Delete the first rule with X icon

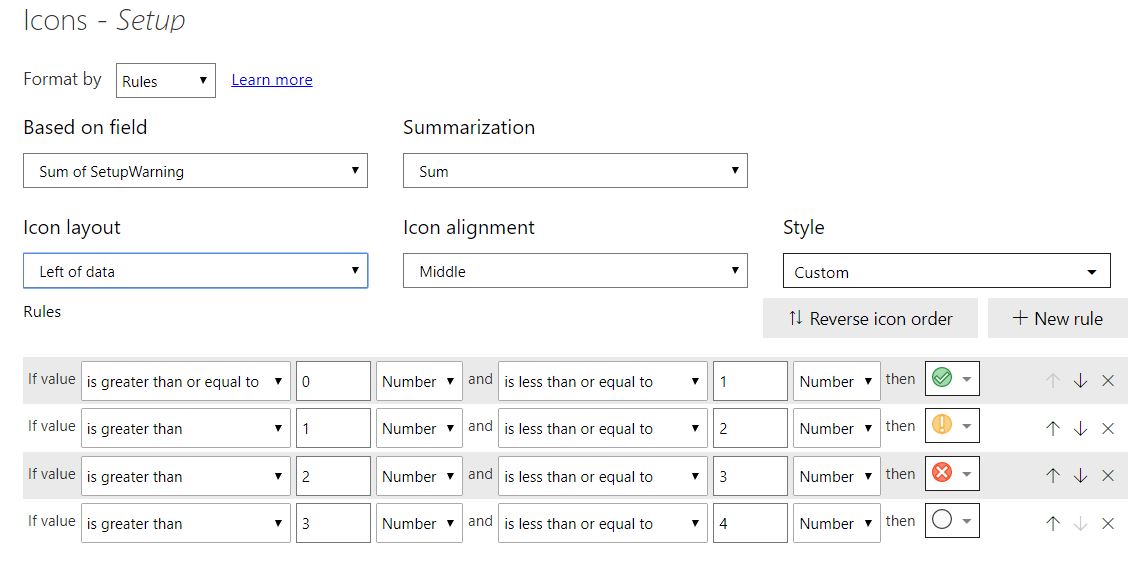tap(1107, 381)
